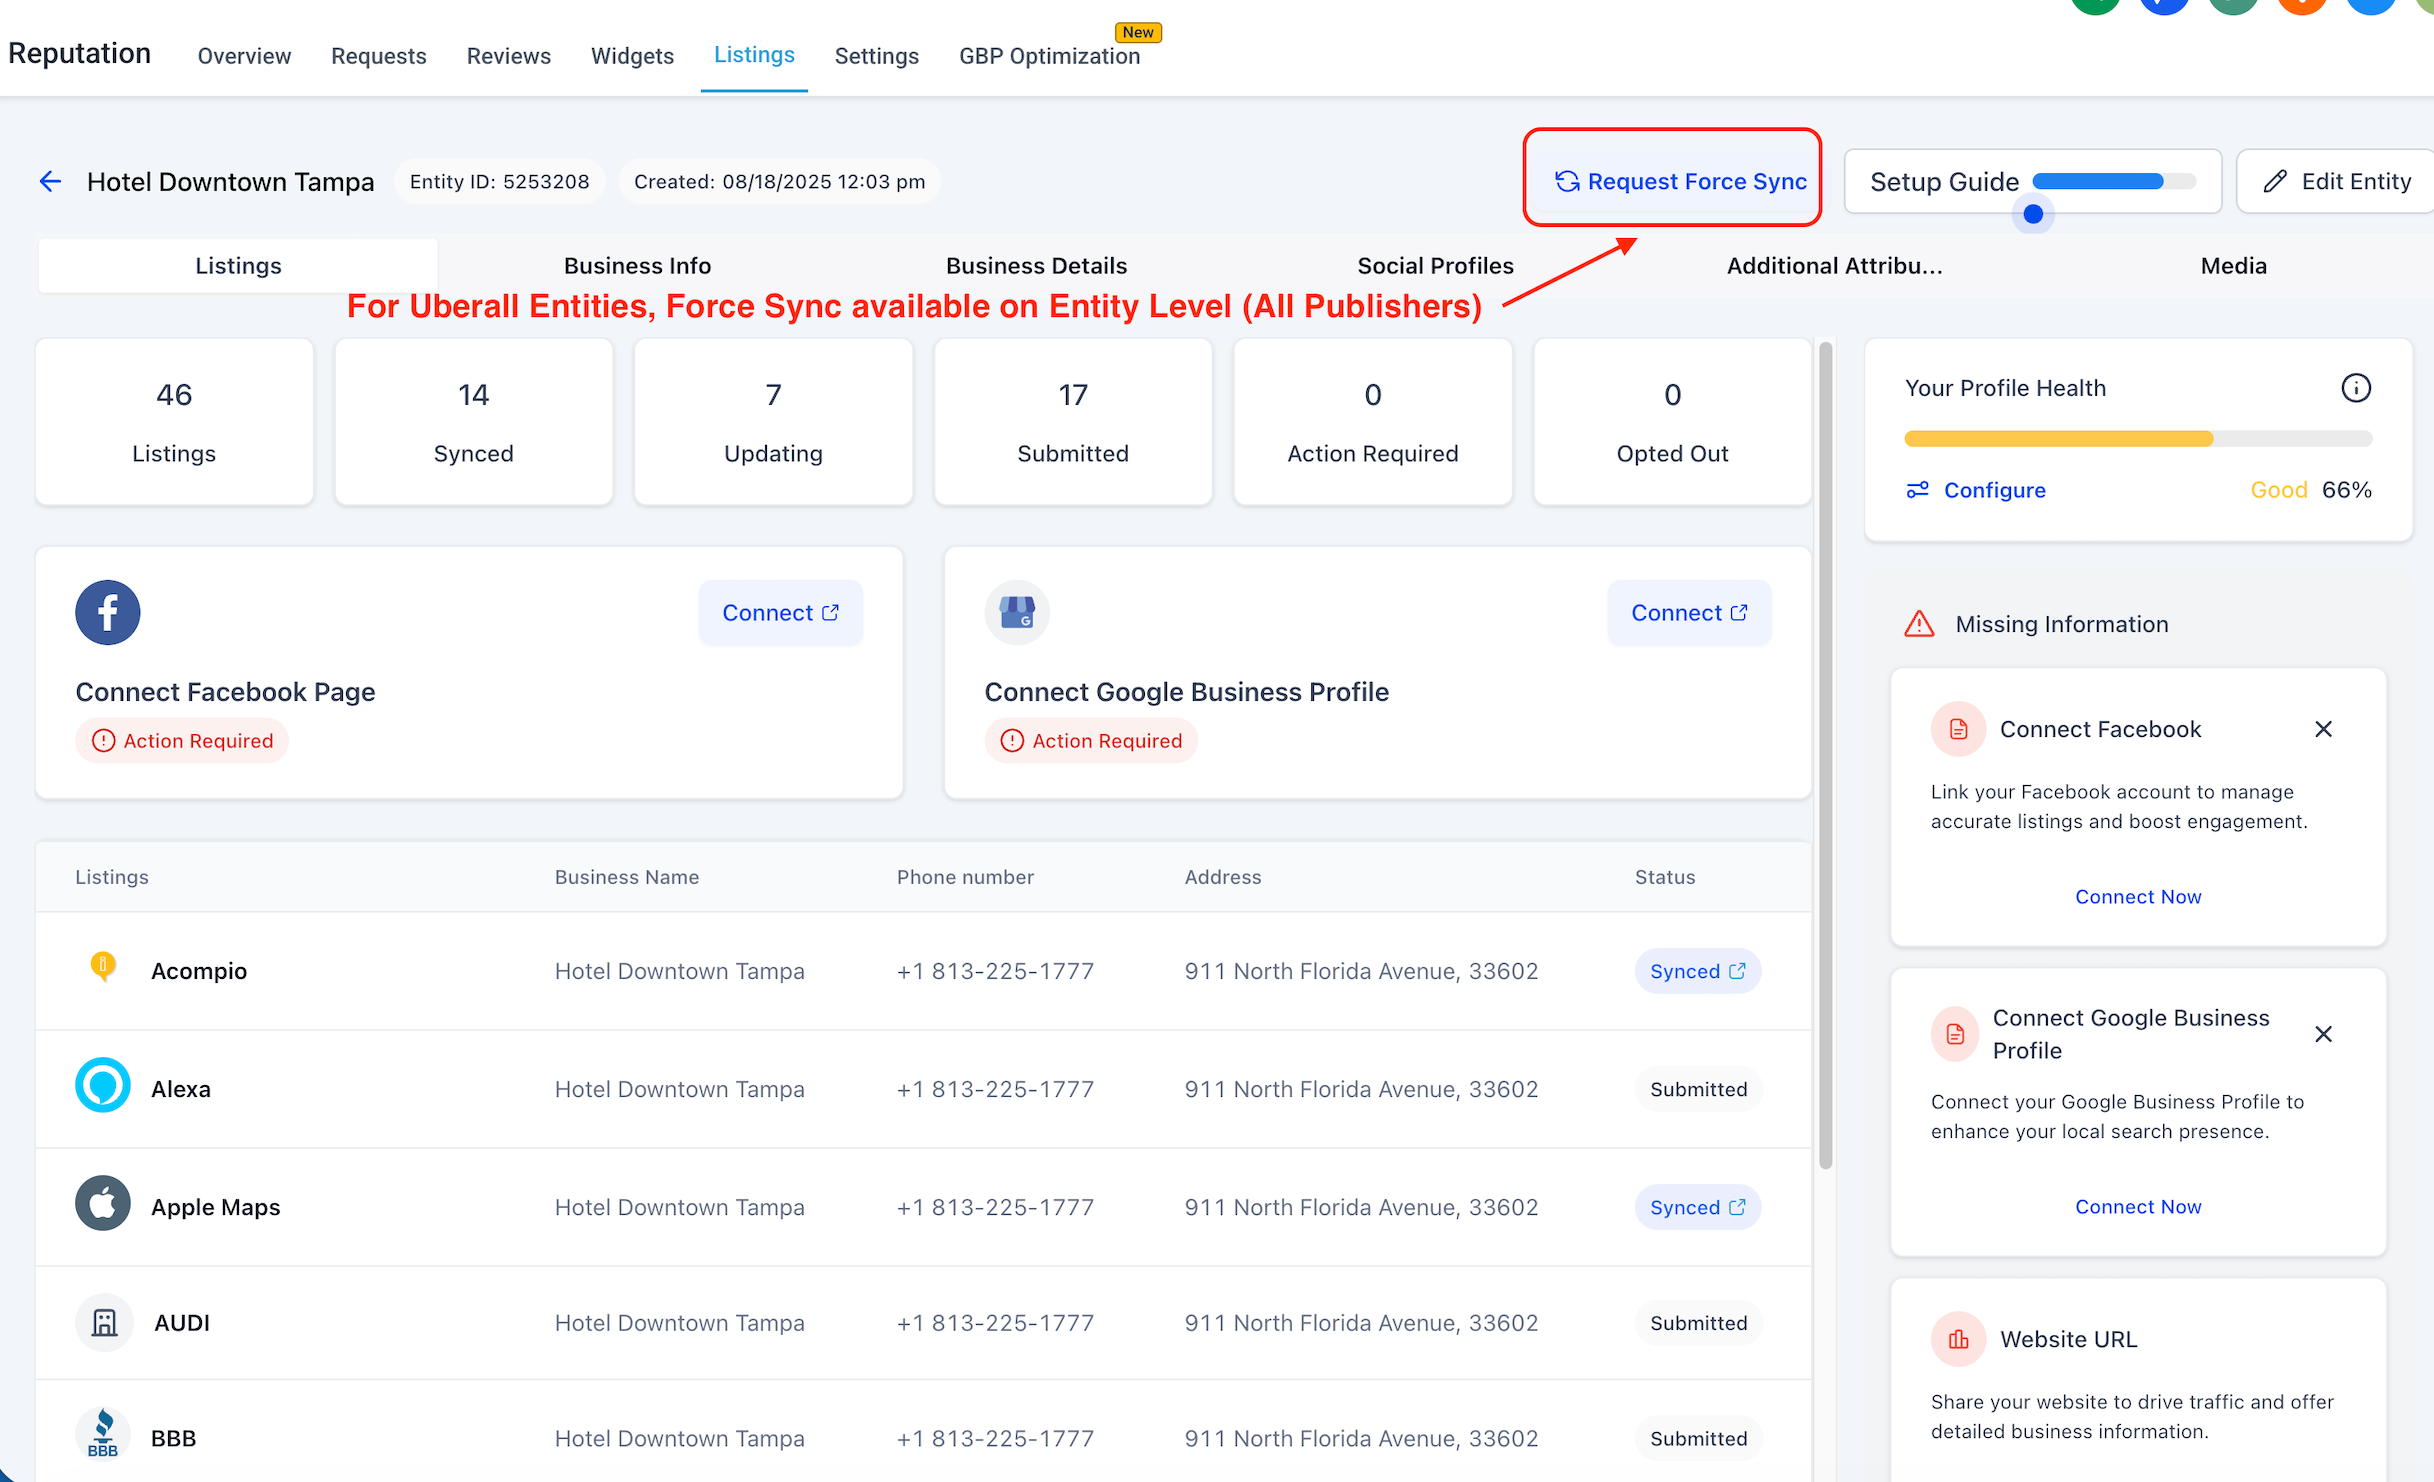
Task: Click the Missing Information warning triangle icon
Action: click(x=1919, y=624)
